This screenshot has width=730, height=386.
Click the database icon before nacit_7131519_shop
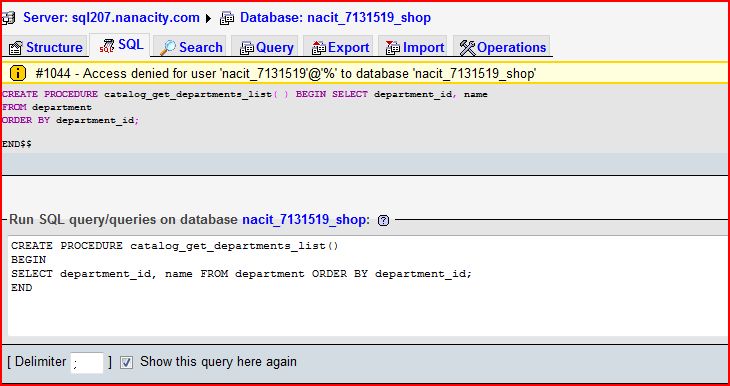[x=227, y=18]
